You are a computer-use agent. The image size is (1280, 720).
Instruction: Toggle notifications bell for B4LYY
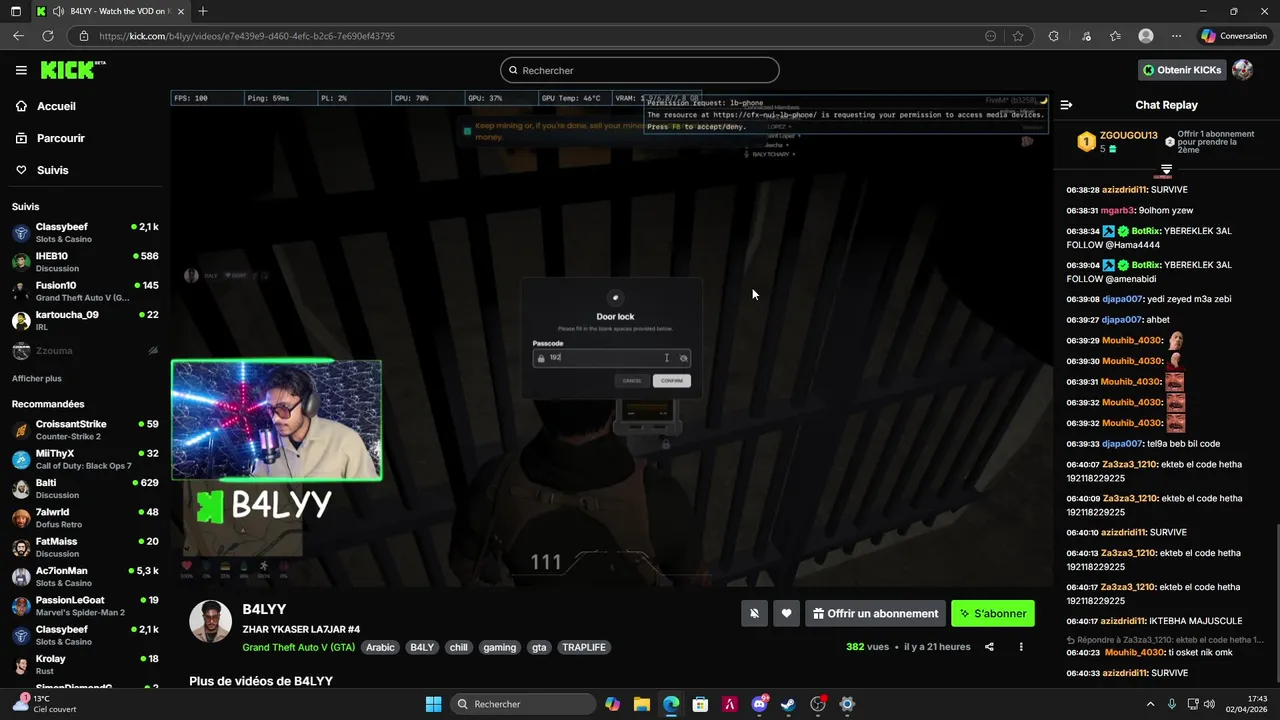point(755,613)
